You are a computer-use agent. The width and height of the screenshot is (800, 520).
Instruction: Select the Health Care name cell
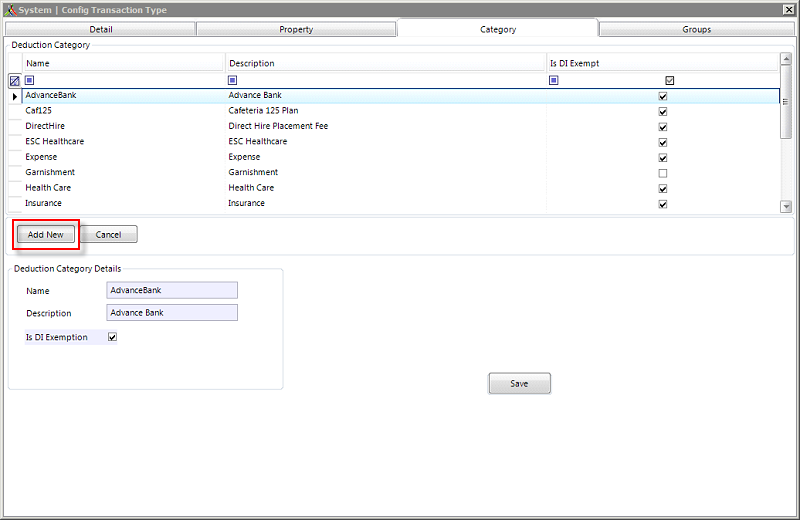point(123,188)
